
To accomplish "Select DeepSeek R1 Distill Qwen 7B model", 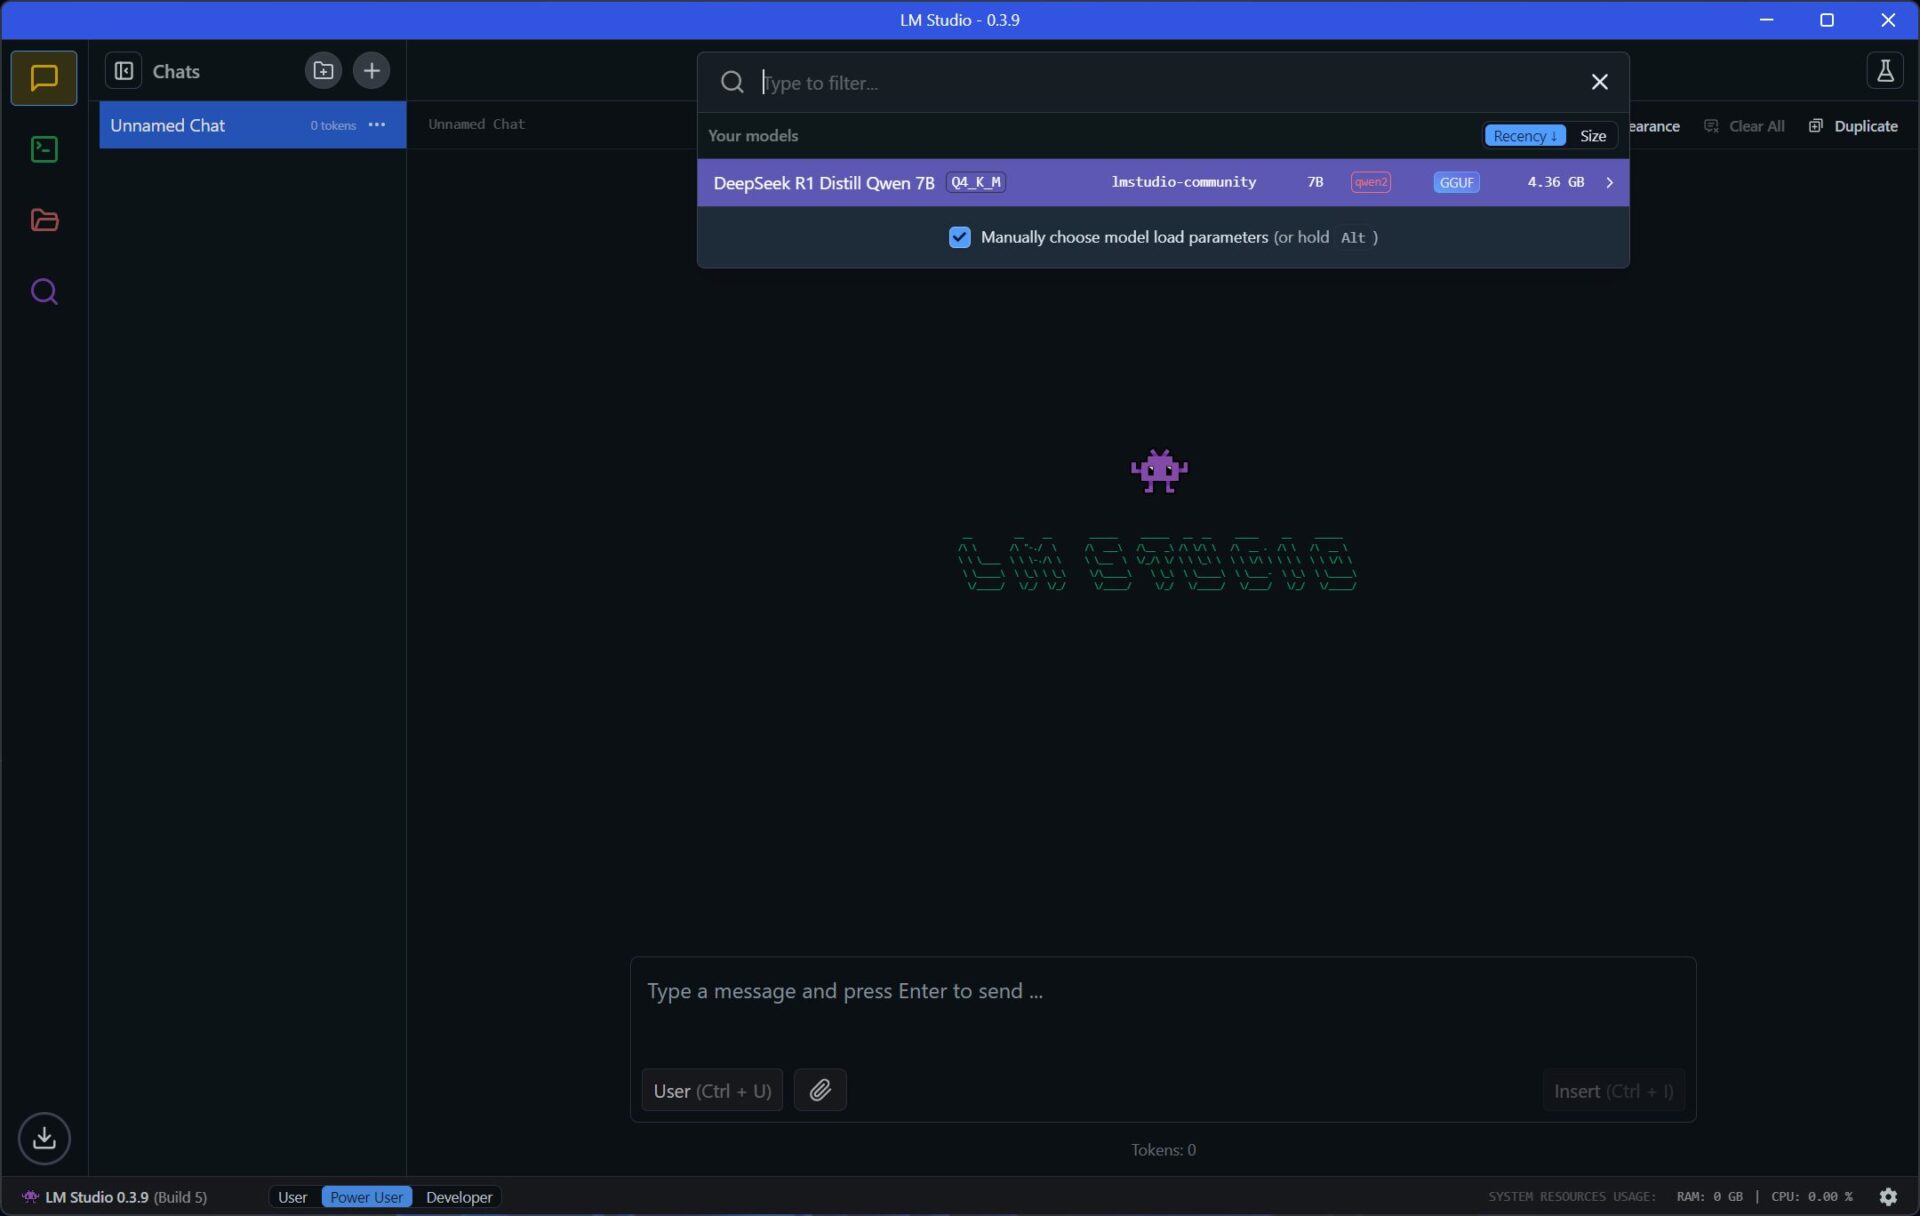I will [1163, 182].
